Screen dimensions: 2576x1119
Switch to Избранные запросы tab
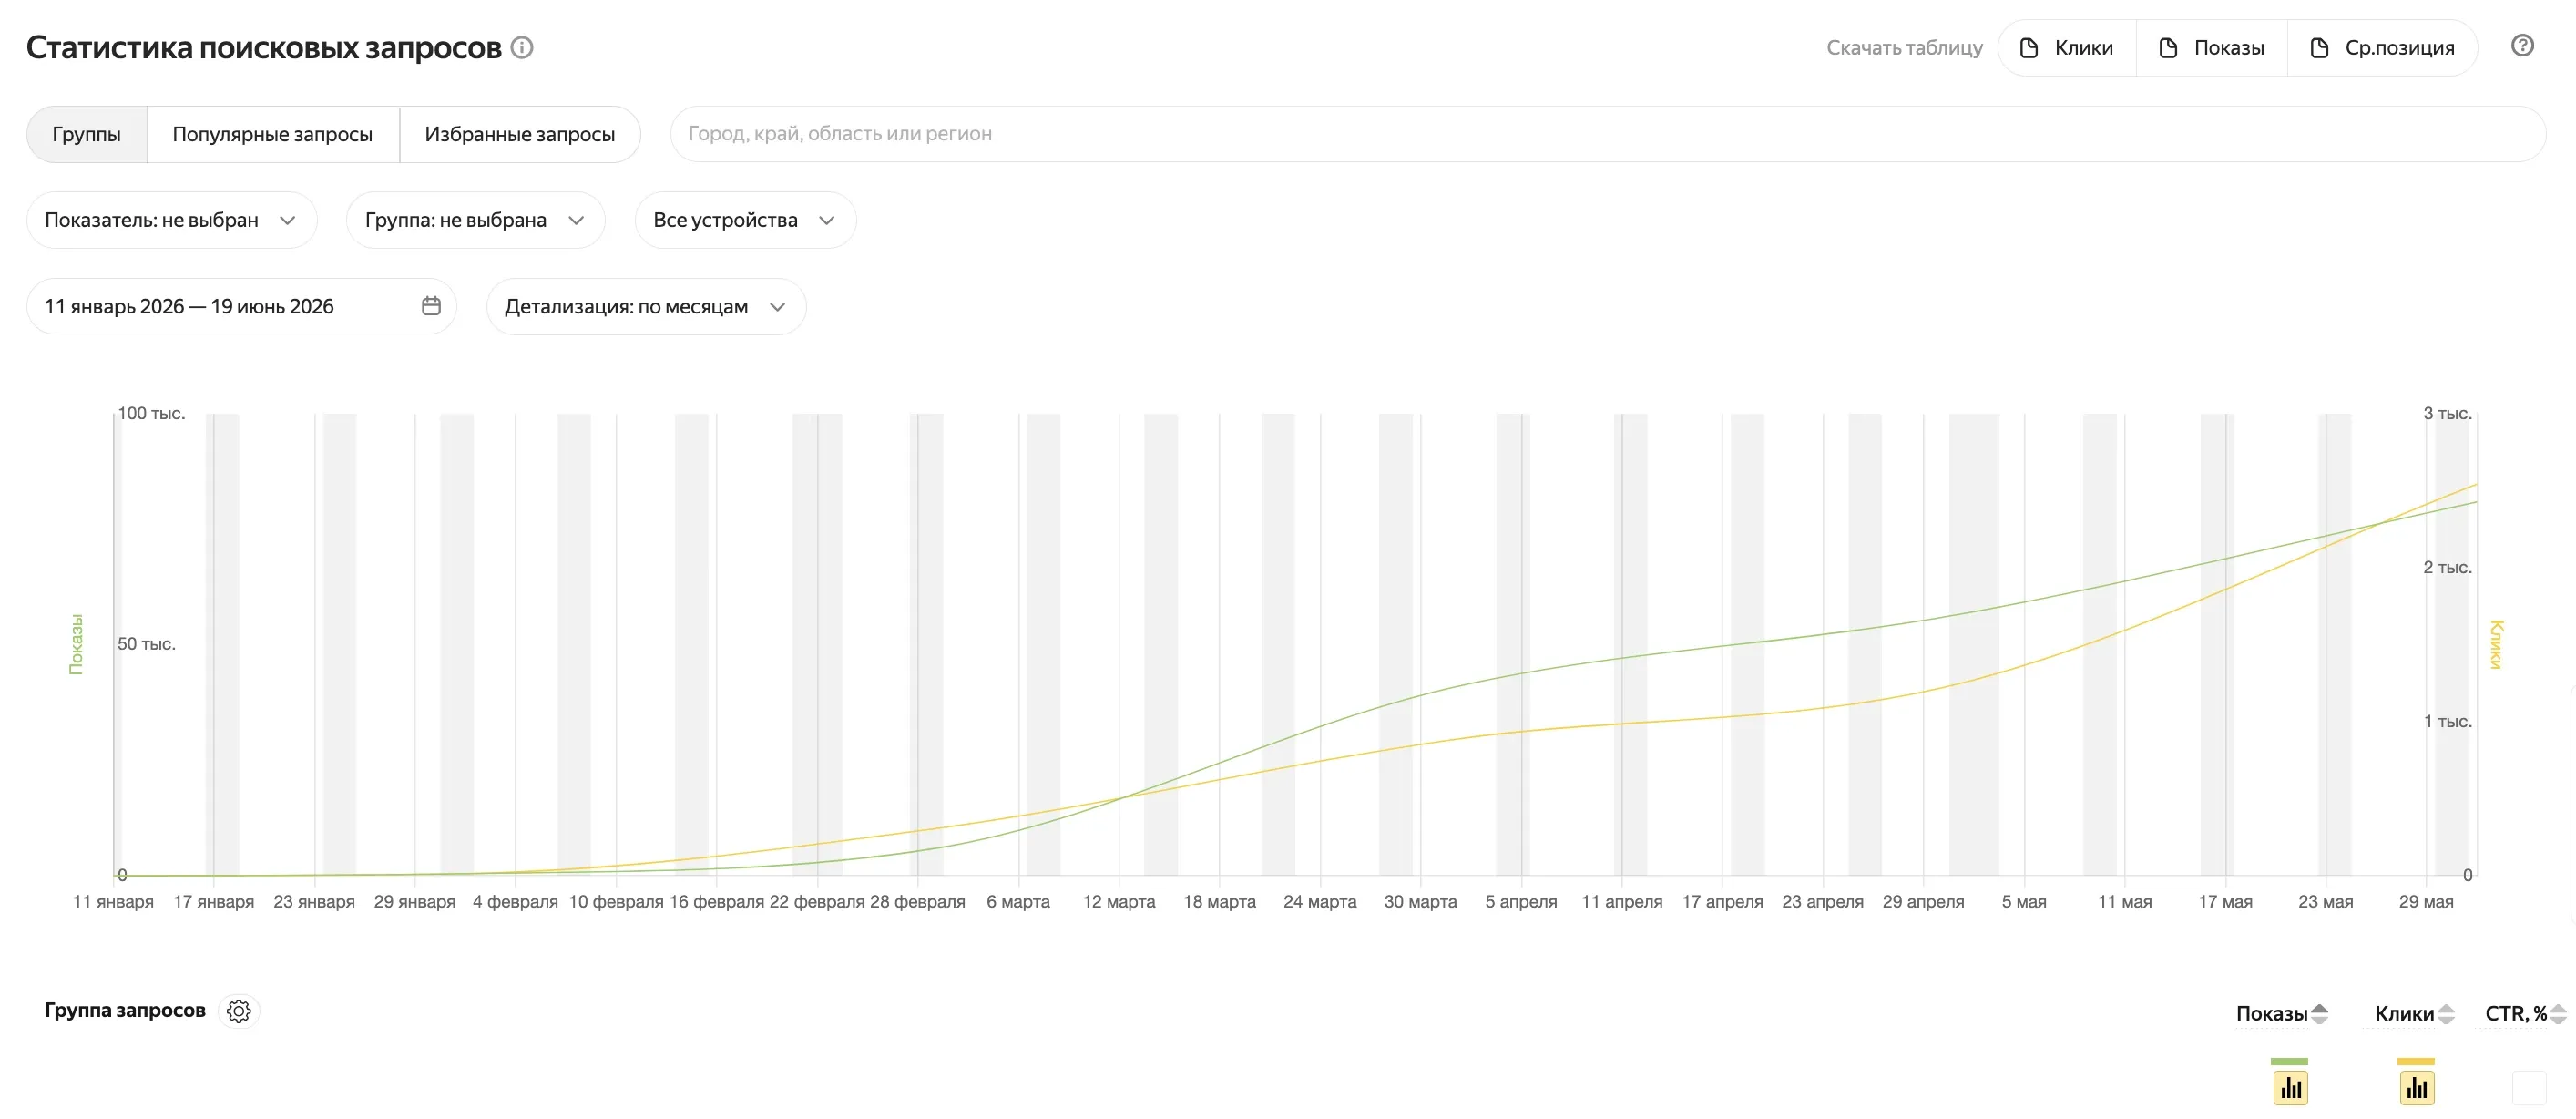click(520, 134)
